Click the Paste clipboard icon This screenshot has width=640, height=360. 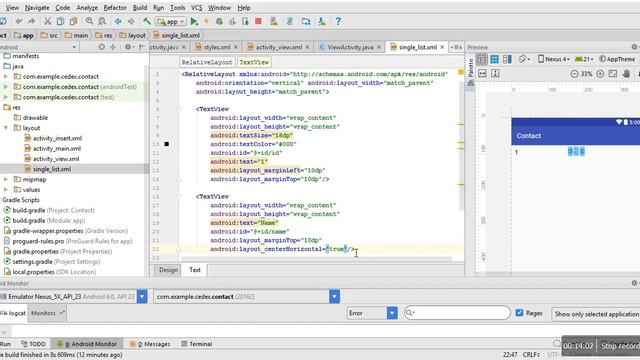73,21
